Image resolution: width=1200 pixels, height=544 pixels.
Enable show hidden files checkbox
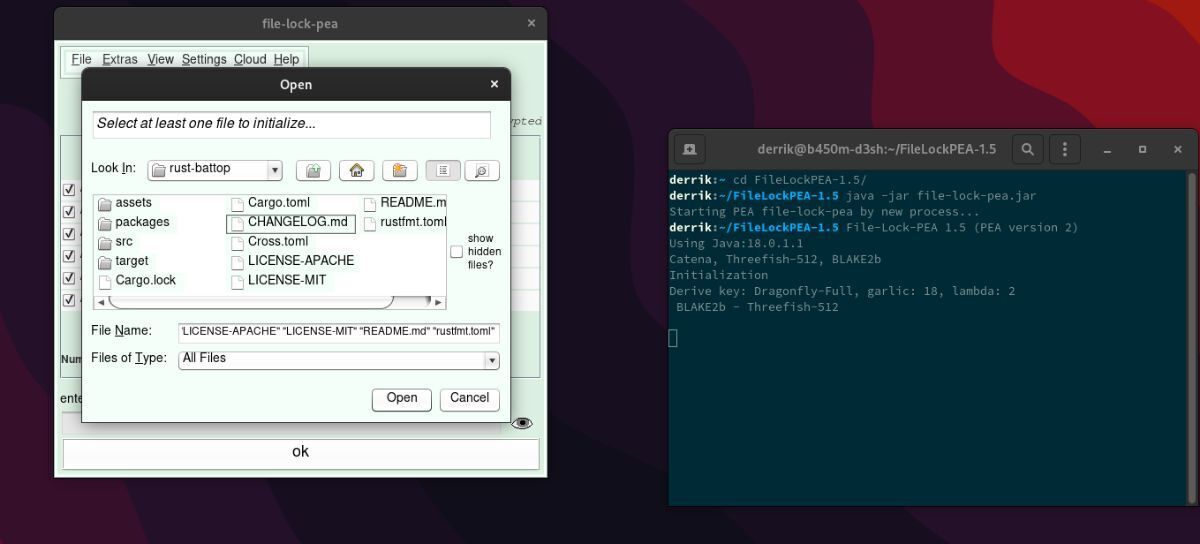[456, 252]
